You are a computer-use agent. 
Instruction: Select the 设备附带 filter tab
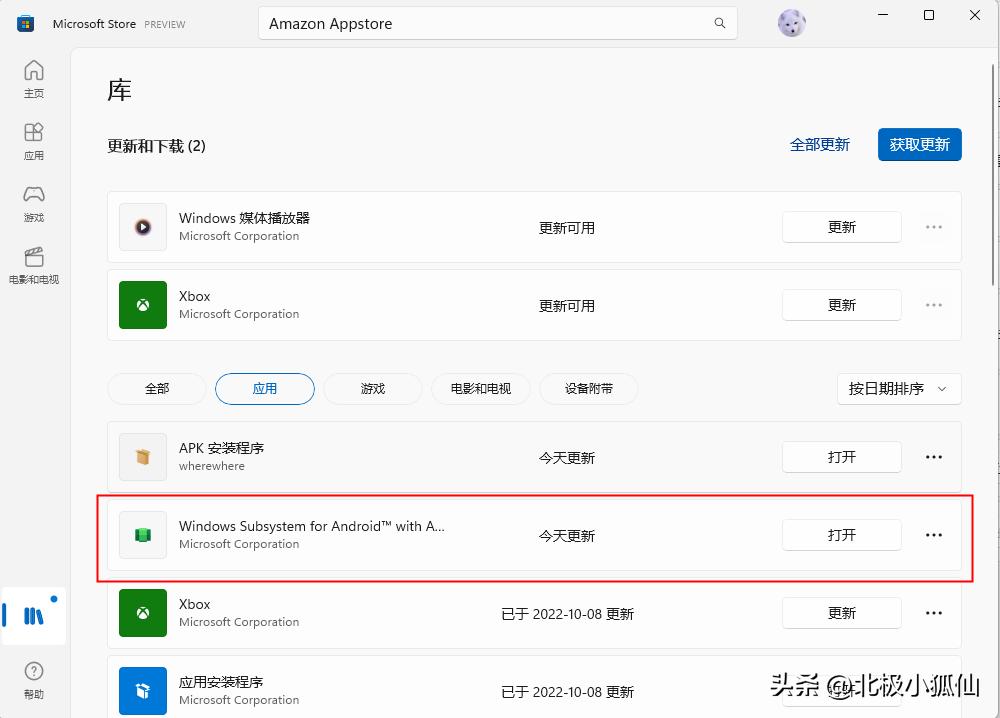tap(588, 389)
